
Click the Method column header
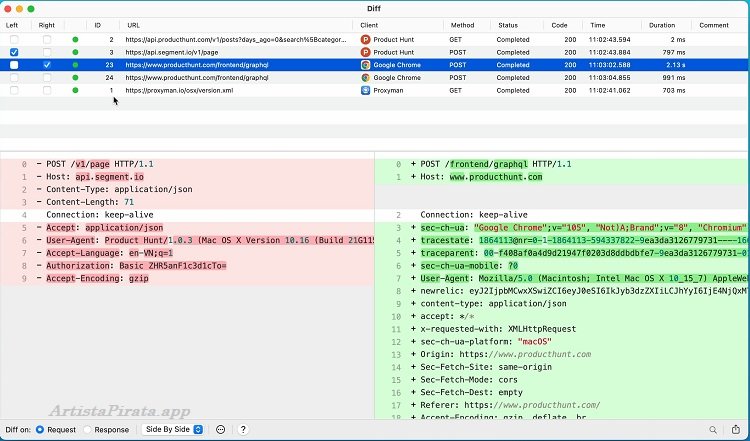462,24
